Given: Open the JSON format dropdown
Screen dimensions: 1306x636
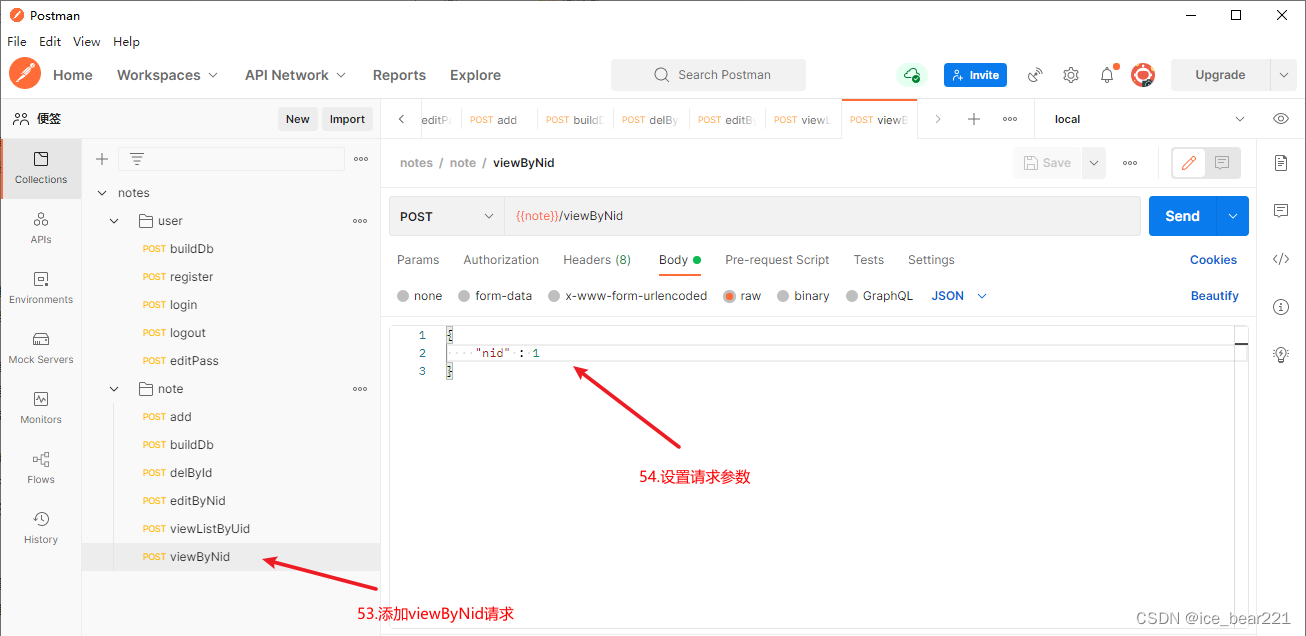Looking at the screenshot, I should pos(959,296).
